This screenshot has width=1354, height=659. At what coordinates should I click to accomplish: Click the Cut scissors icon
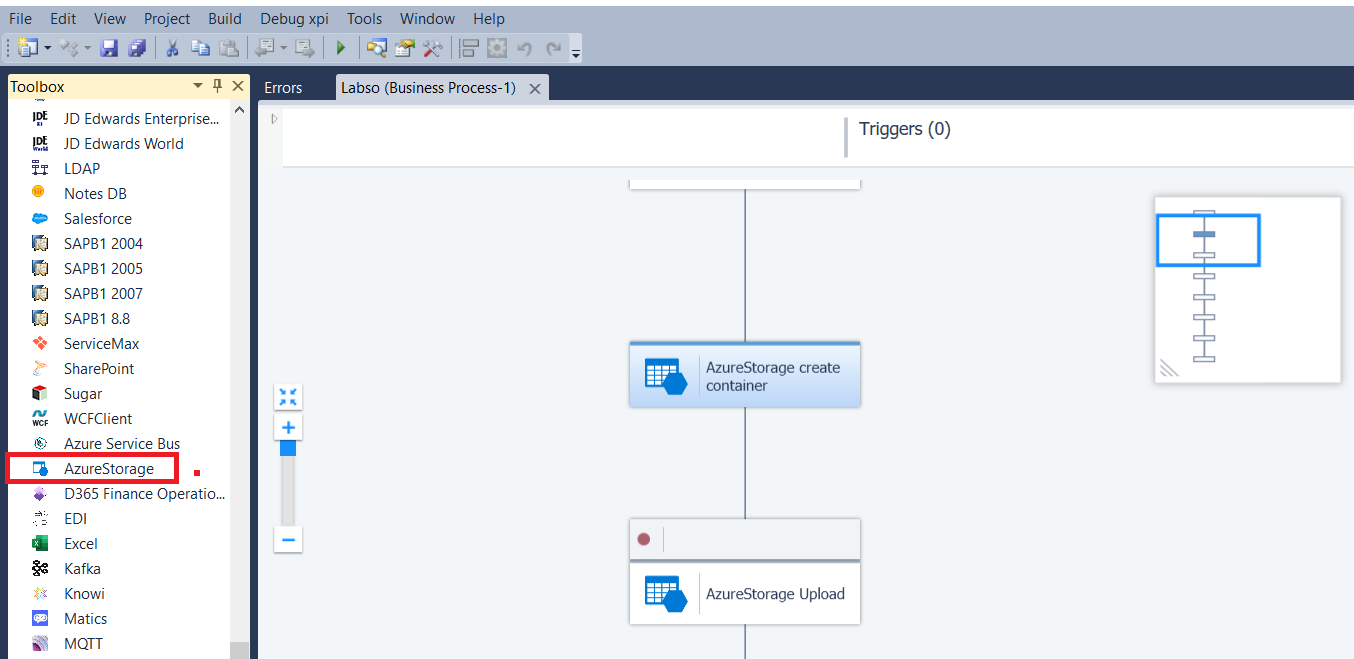[172, 47]
